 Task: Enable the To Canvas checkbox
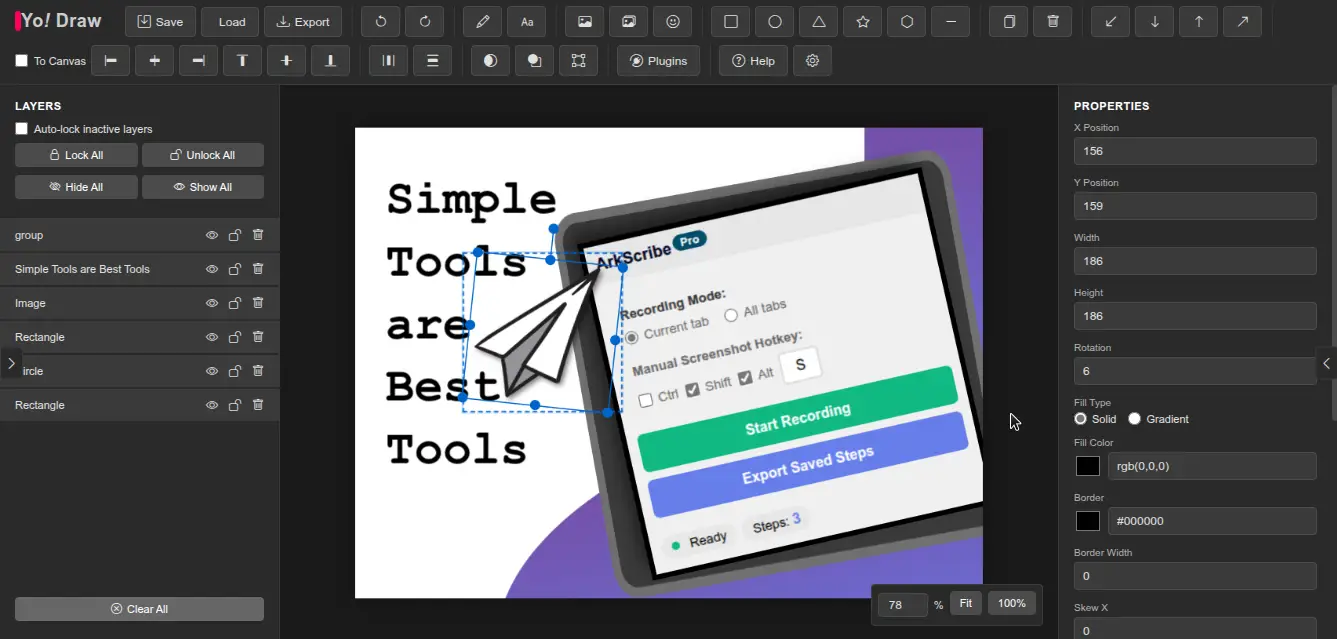point(20,60)
